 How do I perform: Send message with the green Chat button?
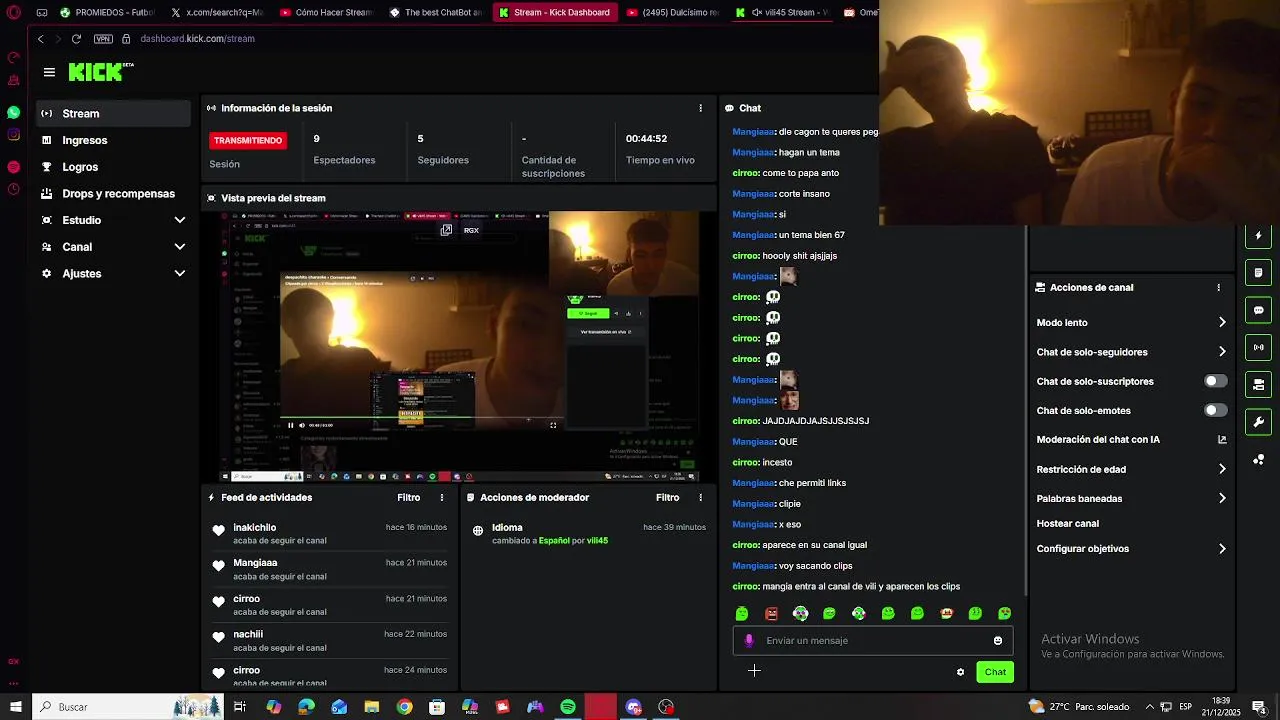[995, 672]
